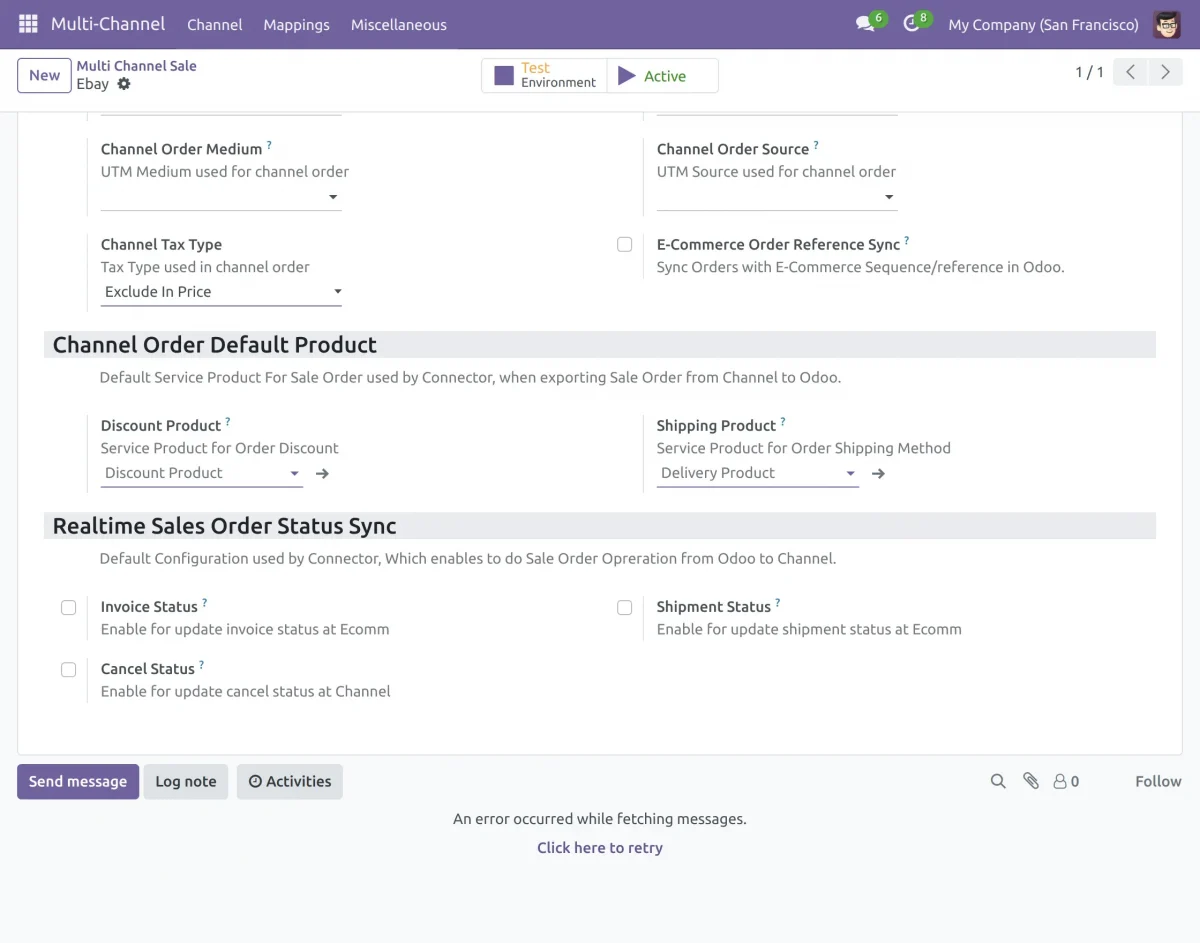This screenshot has height=943, width=1200.
Task: Click the attachment paperclip in the chatter
Action: [1031, 781]
